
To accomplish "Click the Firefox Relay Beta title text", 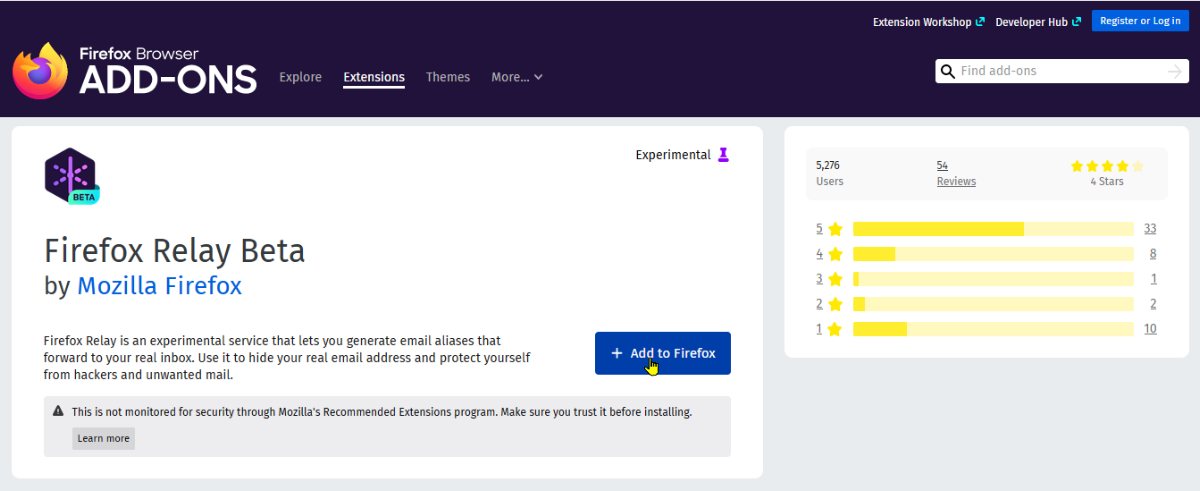I will [175, 249].
